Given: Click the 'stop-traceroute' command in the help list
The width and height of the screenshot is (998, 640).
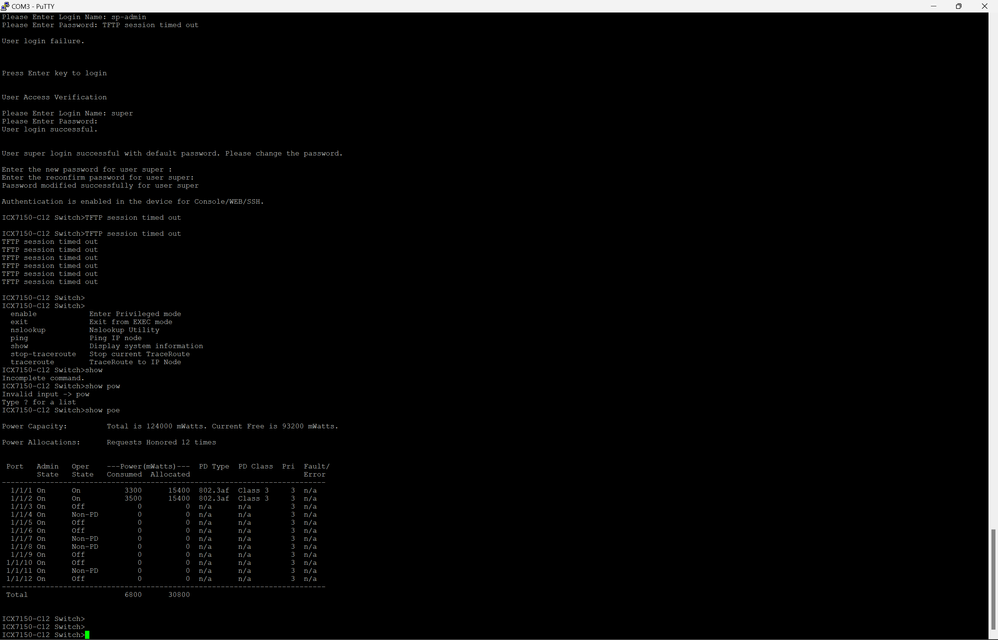Looking at the screenshot, I should (x=43, y=354).
